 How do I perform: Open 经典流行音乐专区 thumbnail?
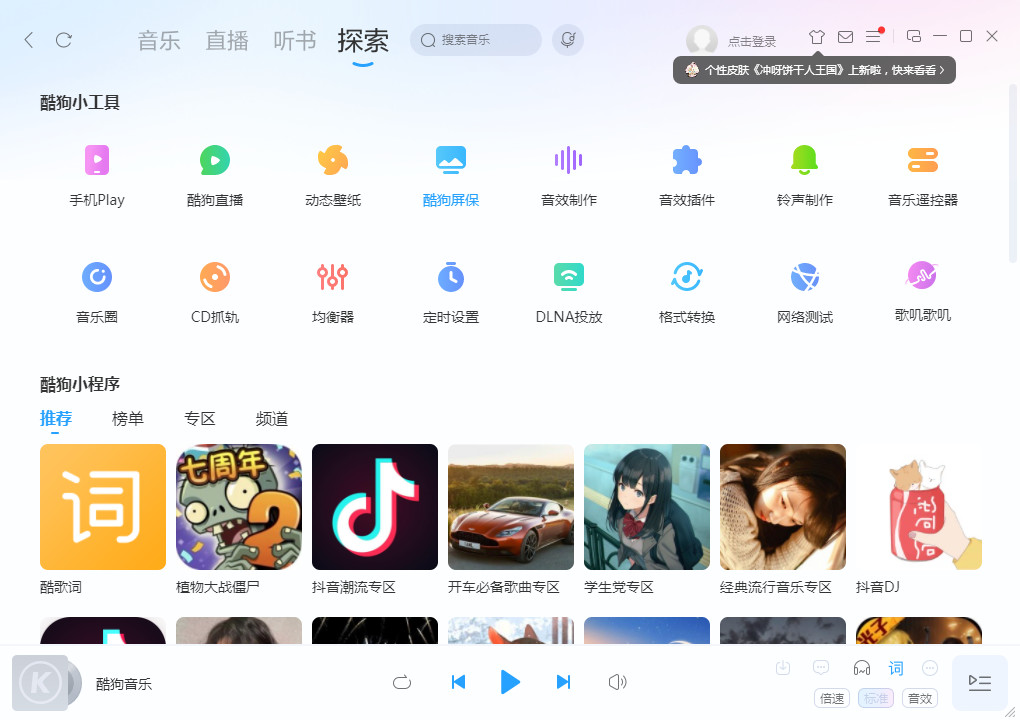click(x=783, y=507)
